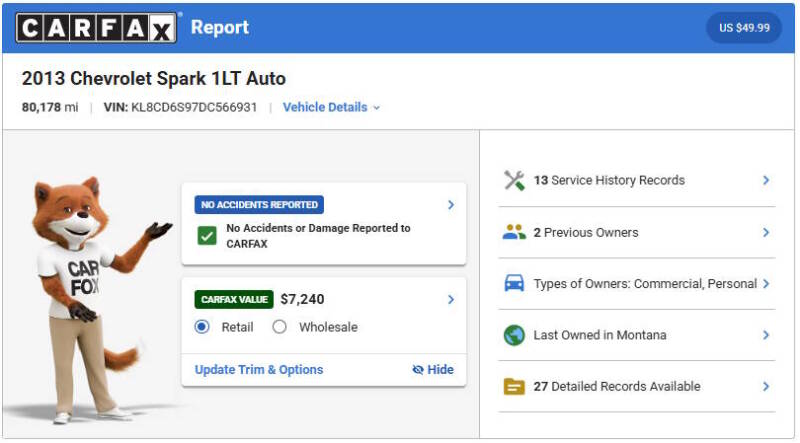Viewport: 800px width, 443px height.
Task: Click Update Trim & Options link
Action: [x=259, y=370]
